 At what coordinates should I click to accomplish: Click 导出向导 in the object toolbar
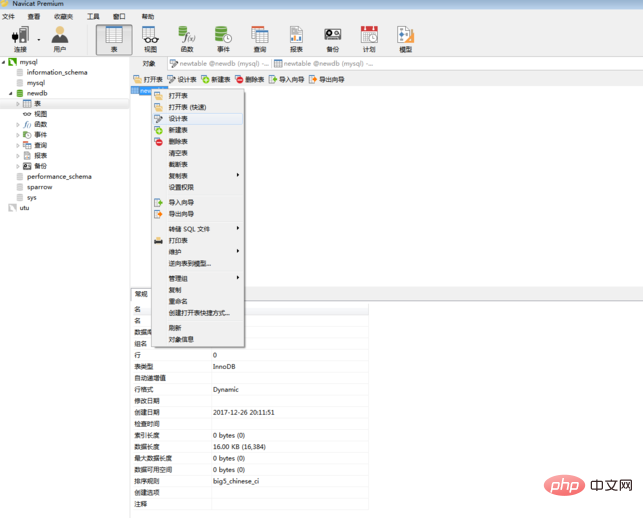(x=327, y=79)
